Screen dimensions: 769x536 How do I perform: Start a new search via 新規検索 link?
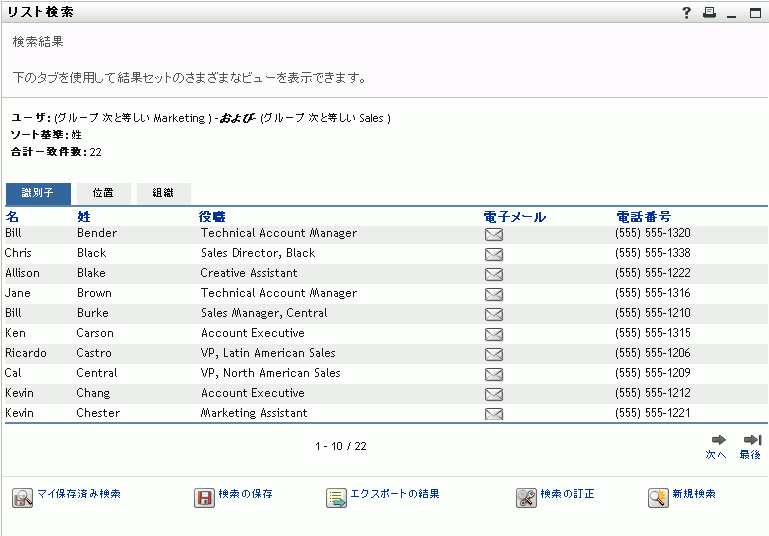[694, 493]
